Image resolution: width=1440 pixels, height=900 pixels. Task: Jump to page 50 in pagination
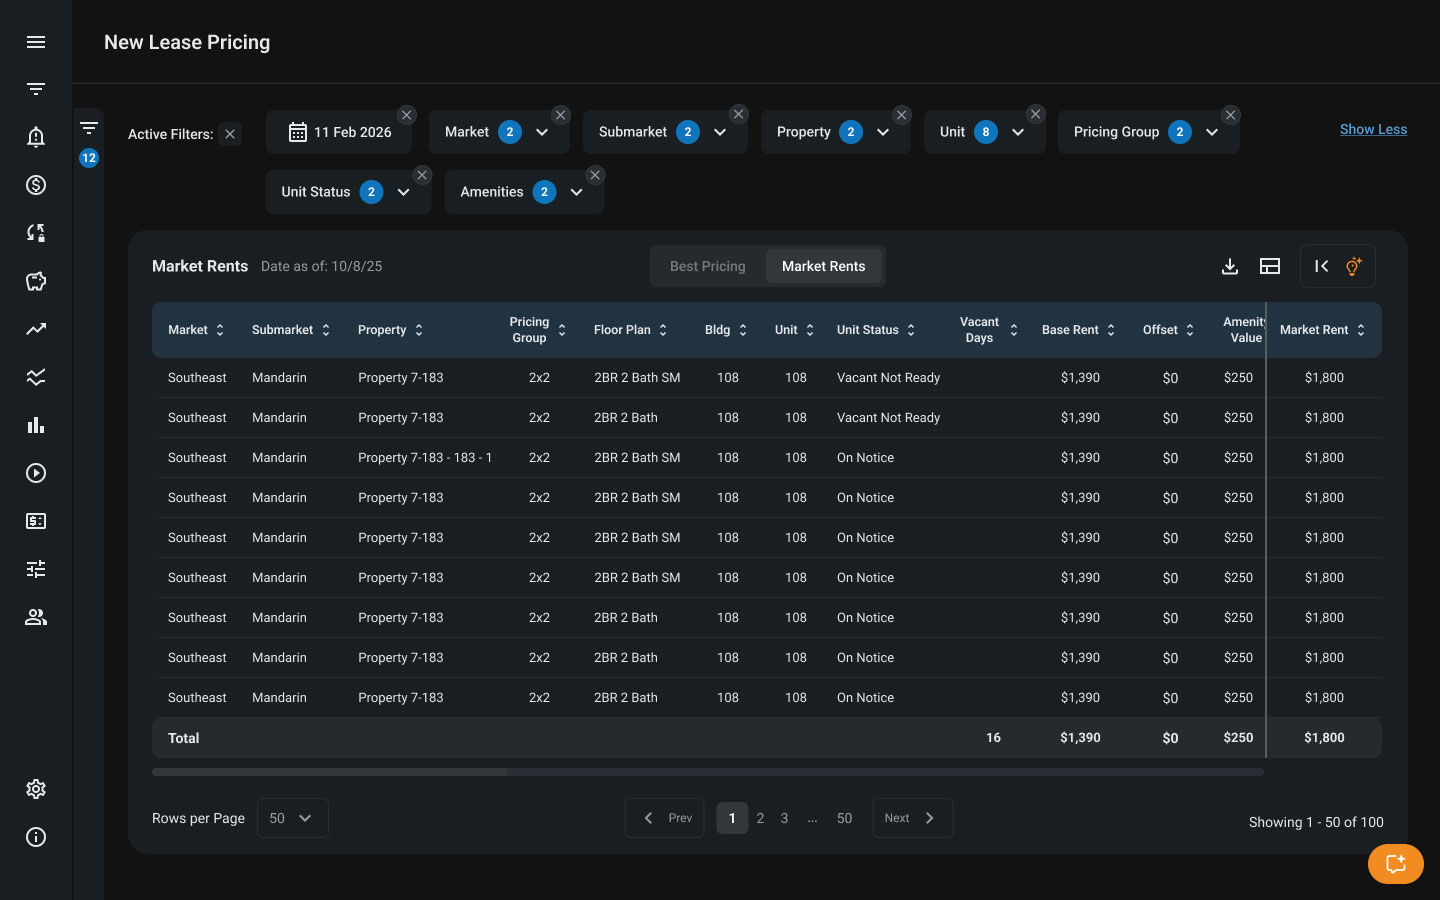coord(844,818)
